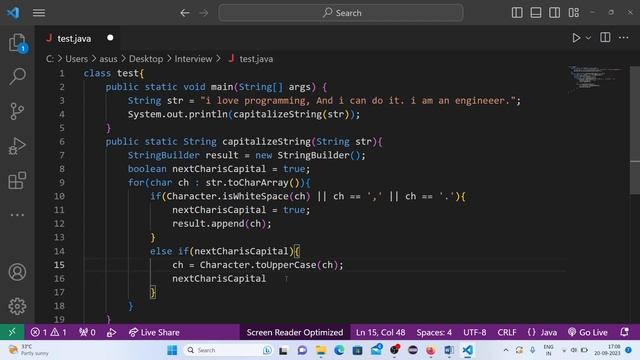Image resolution: width=640 pixels, height=360 pixels.
Task: Click 'nextCharisCapital' on line 16
Action: tap(219, 278)
